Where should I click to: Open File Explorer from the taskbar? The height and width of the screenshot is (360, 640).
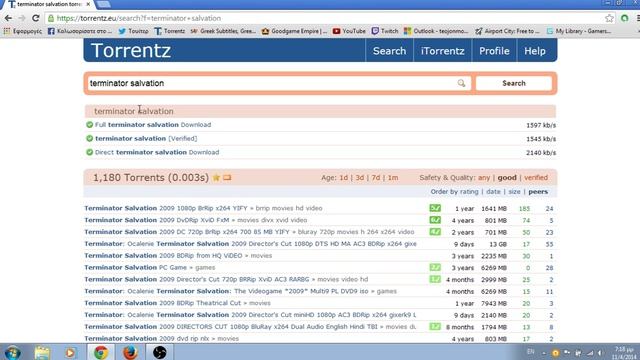pos(42,353)
